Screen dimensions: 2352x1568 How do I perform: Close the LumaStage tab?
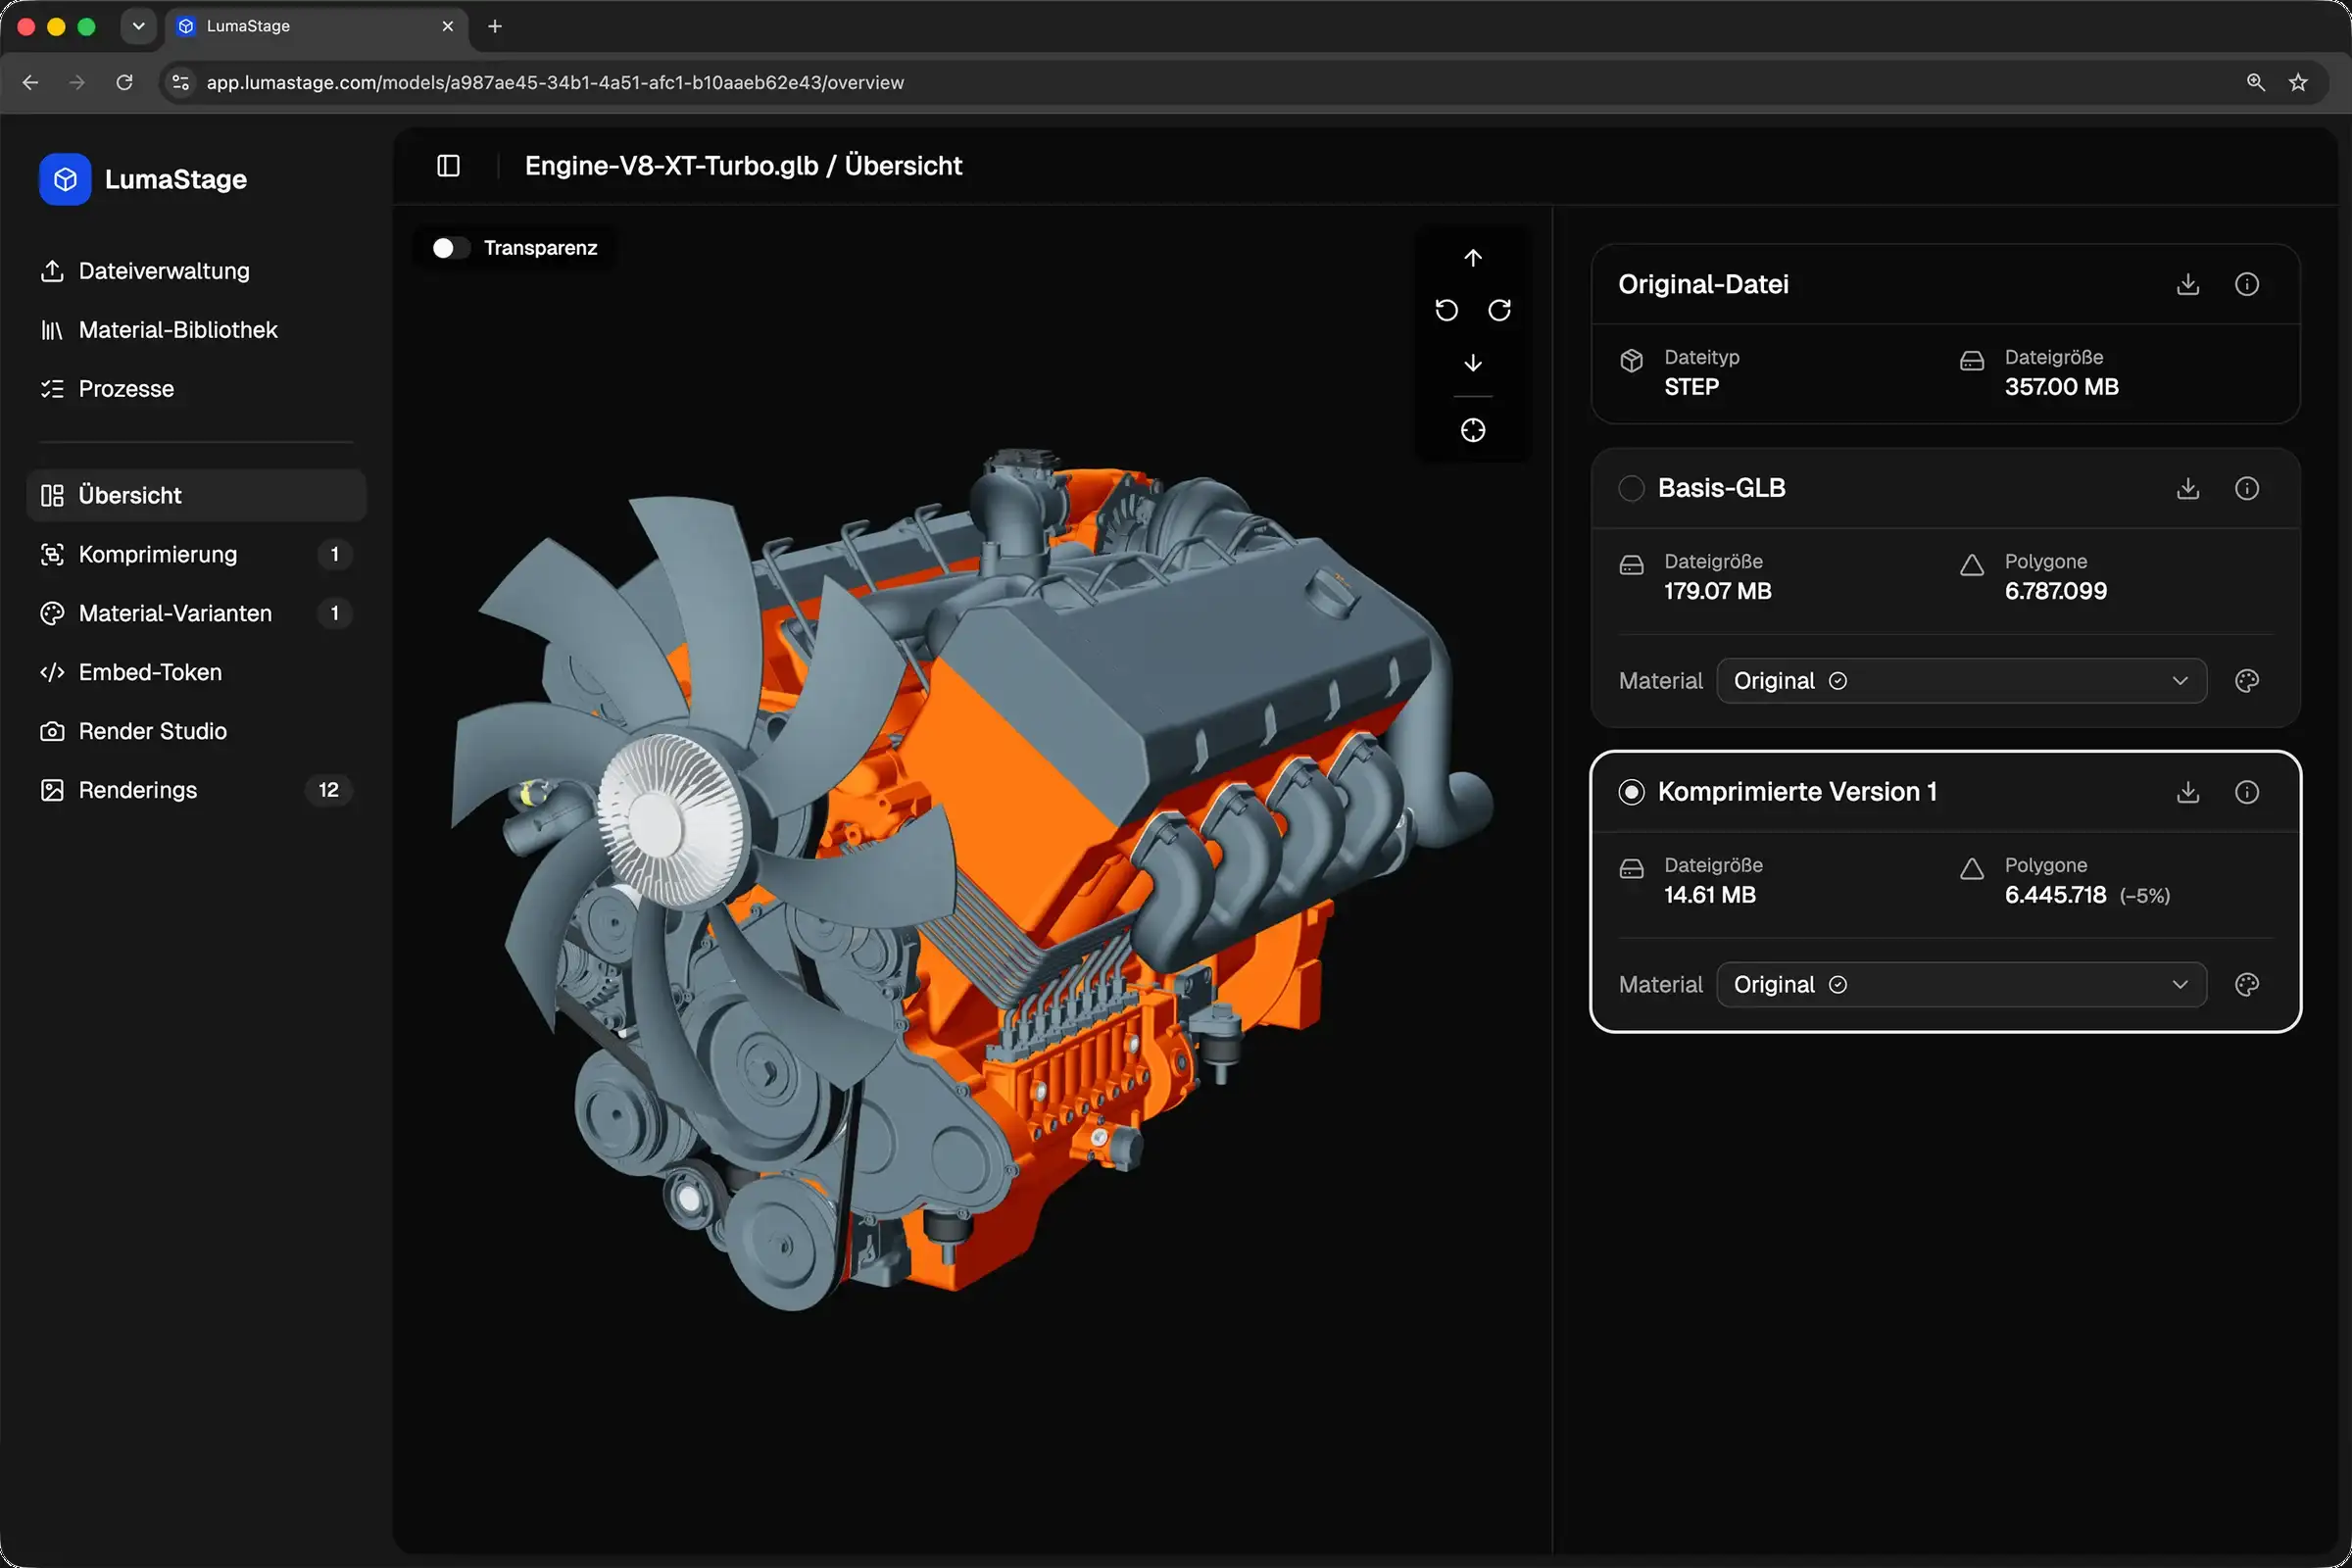[x=447, y=26]
